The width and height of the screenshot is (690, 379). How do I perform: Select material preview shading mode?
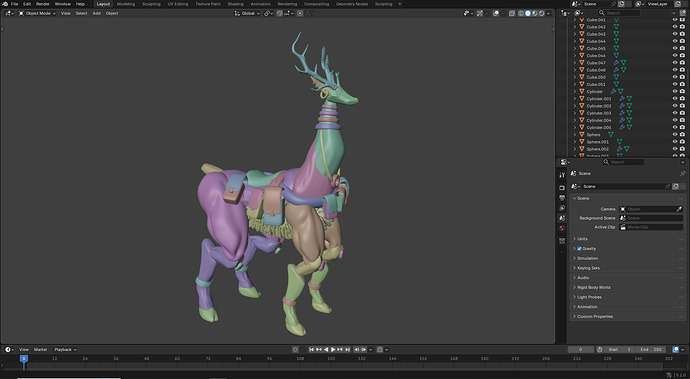[x=535, y=13]
